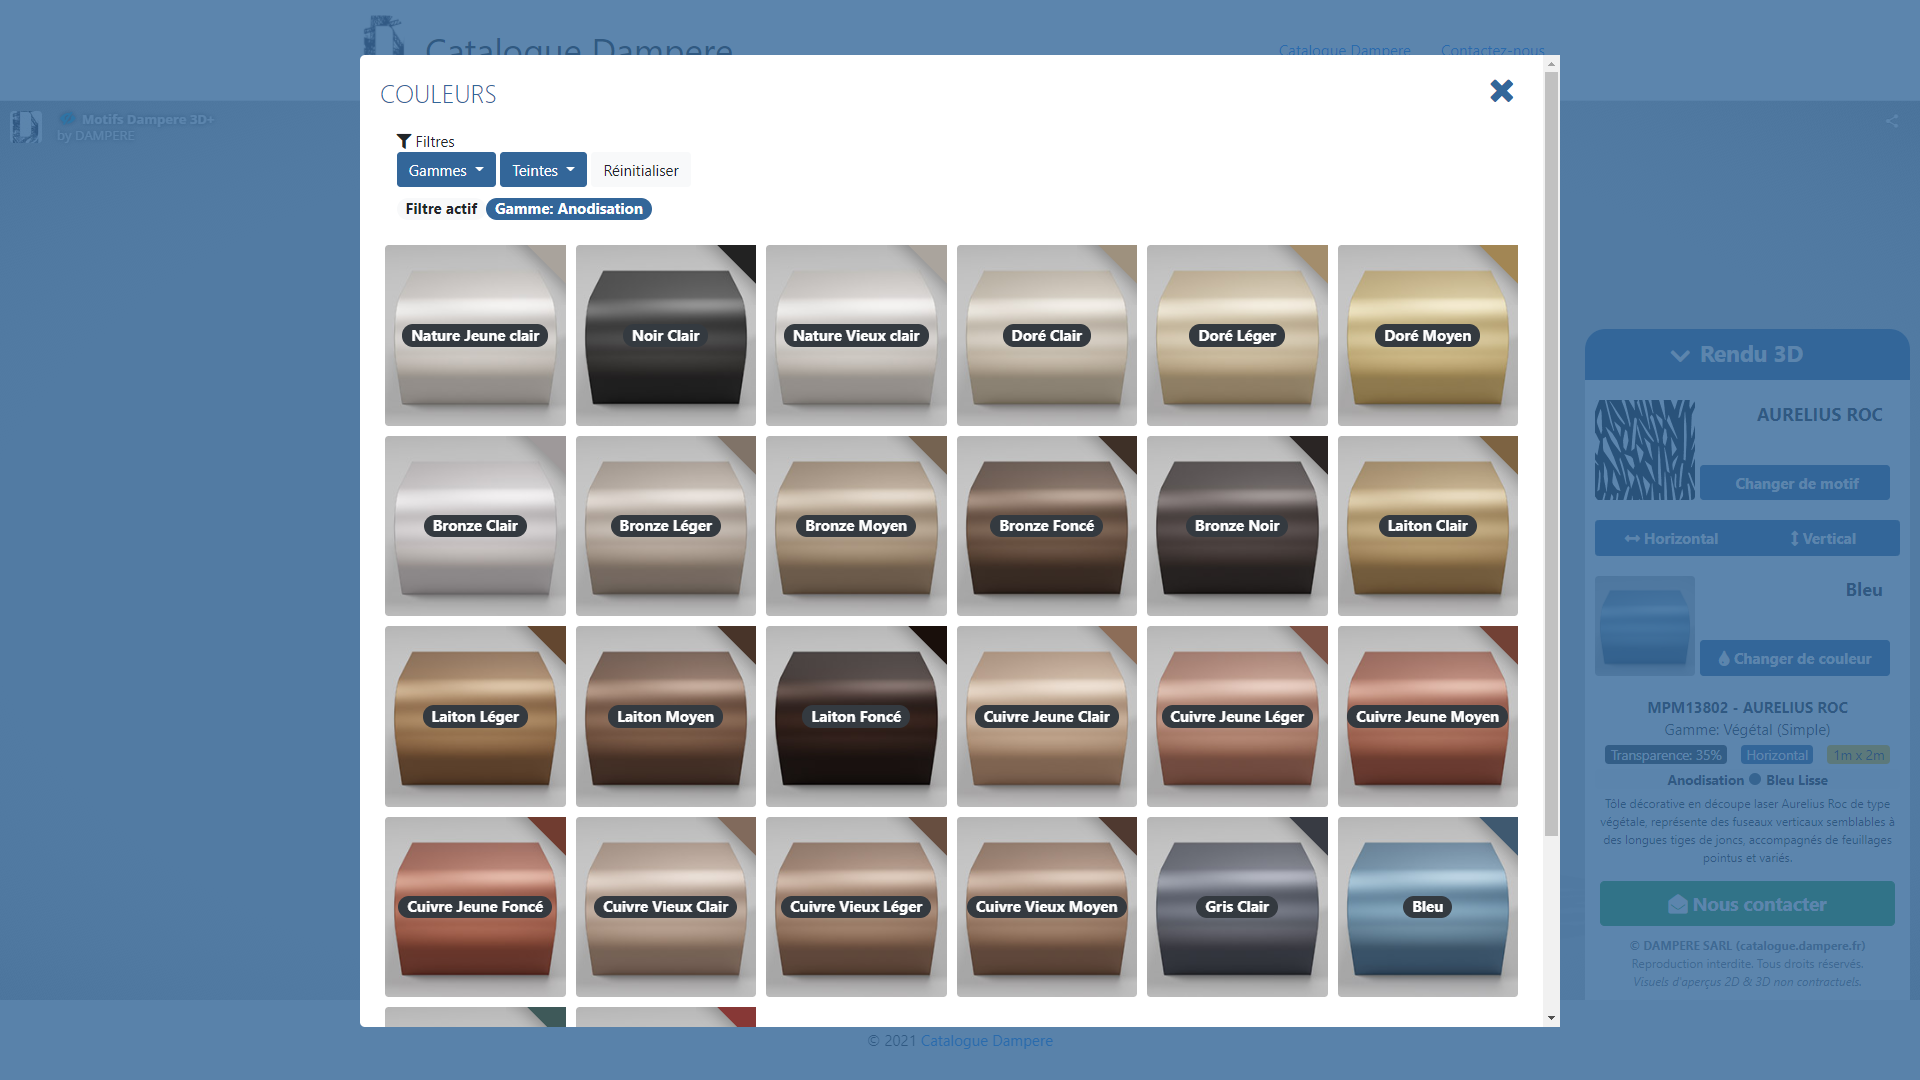Click the MPM13802 - AURELIUS ROC title
Viewport: 1920px width, 1080px height.
[x=1747, y=707]
